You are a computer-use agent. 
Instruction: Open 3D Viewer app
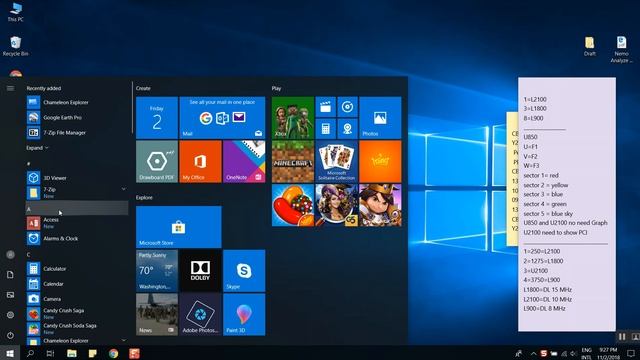(x=77, y=178)
